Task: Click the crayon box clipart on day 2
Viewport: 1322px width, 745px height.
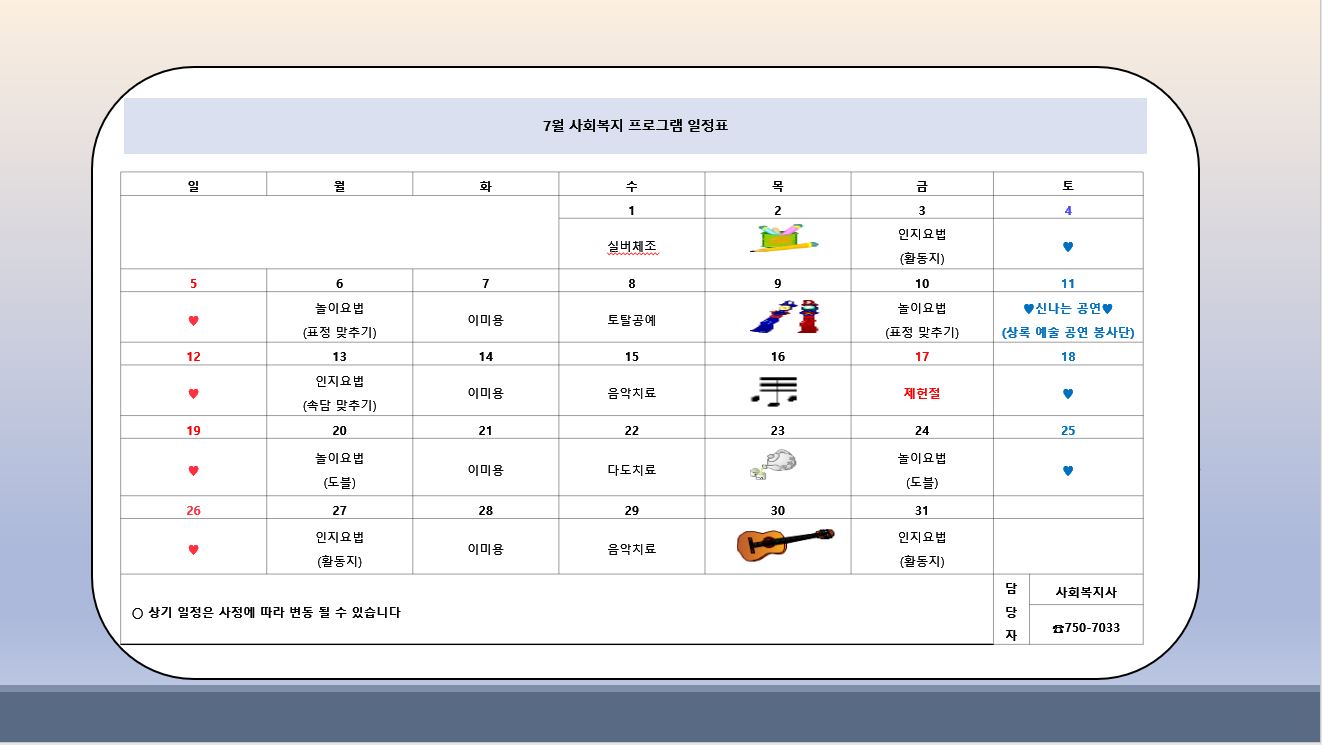Action: click(x=784, y=239)
